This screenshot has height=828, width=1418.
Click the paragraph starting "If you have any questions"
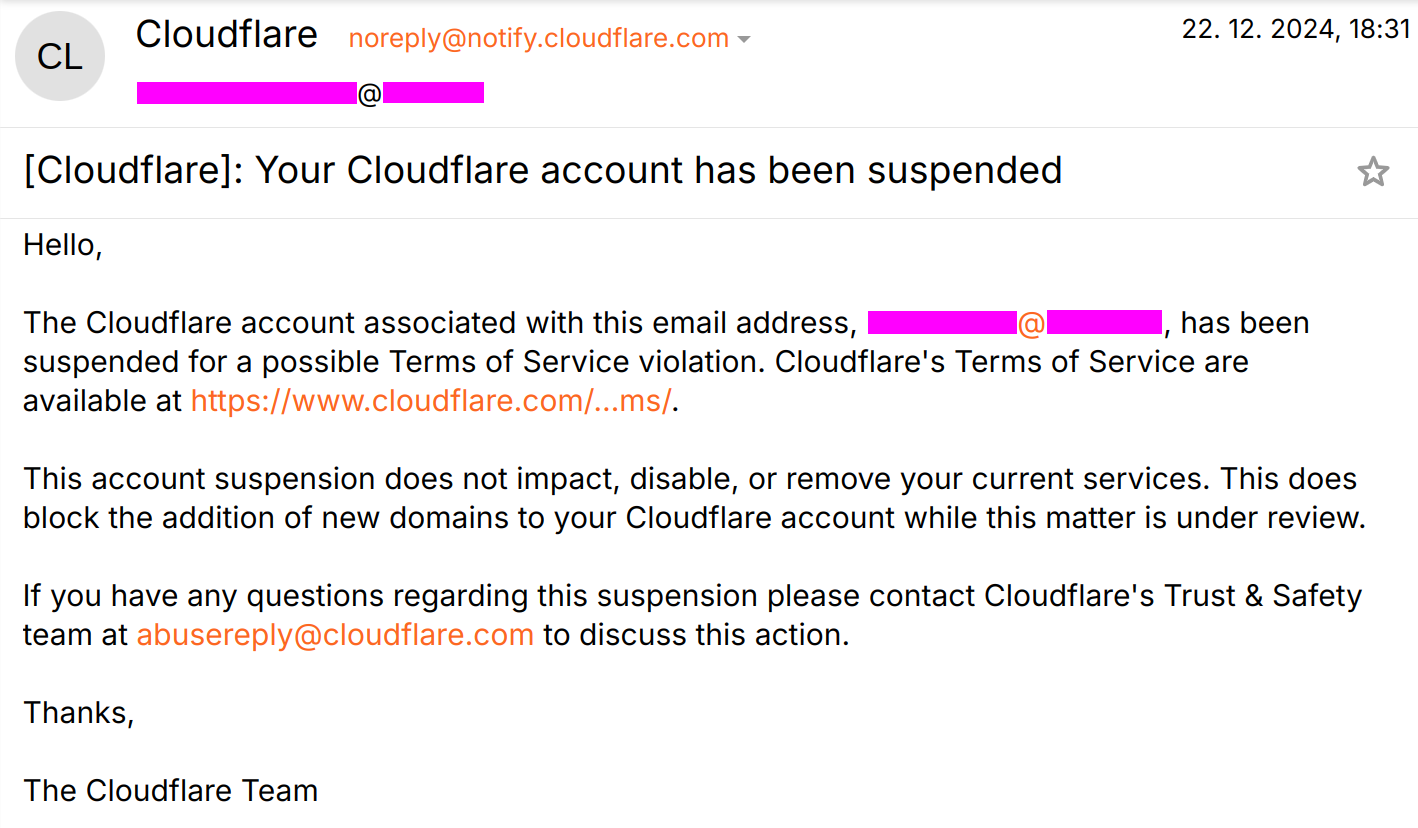pyautogui.click(x=692, y=615)
